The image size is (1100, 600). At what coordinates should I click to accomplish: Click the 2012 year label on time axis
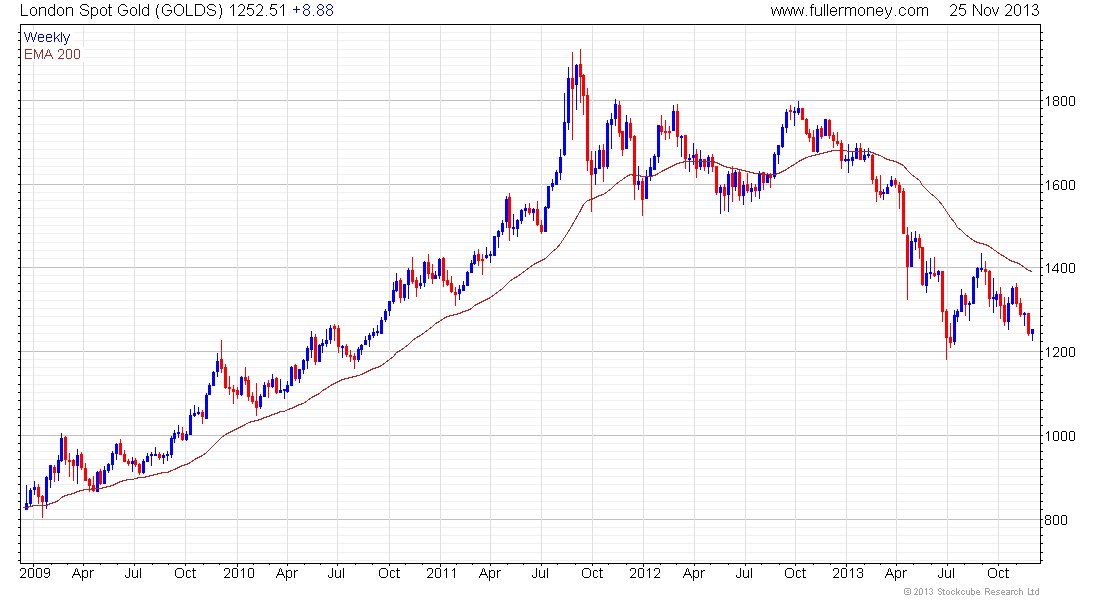point(645,573)
